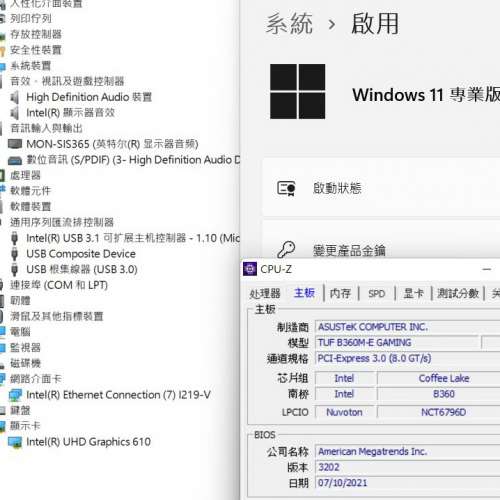Open the 处理器 tab in CPU-Z
The height and width of the screenshot is (500, 500).
pyautogui.click(x=265, y=294)
